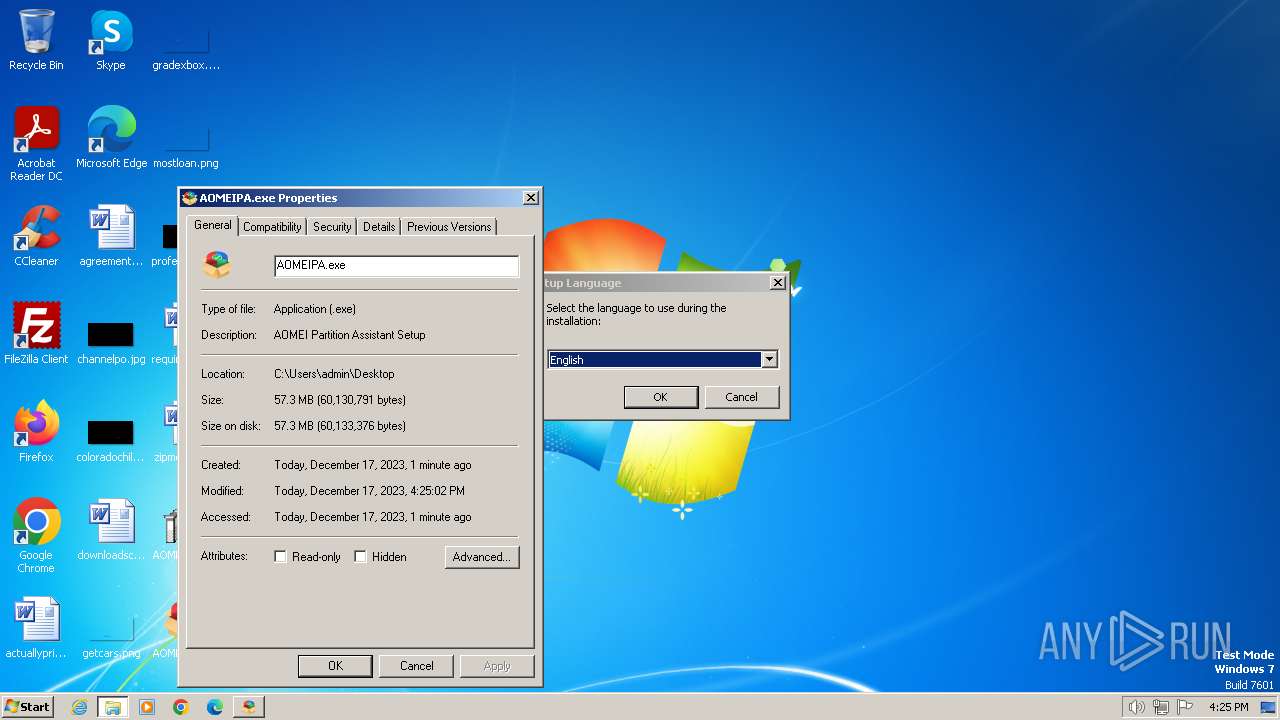
Task: Select the Google Chrome desktop shortcut
Action: coord(36,536)
